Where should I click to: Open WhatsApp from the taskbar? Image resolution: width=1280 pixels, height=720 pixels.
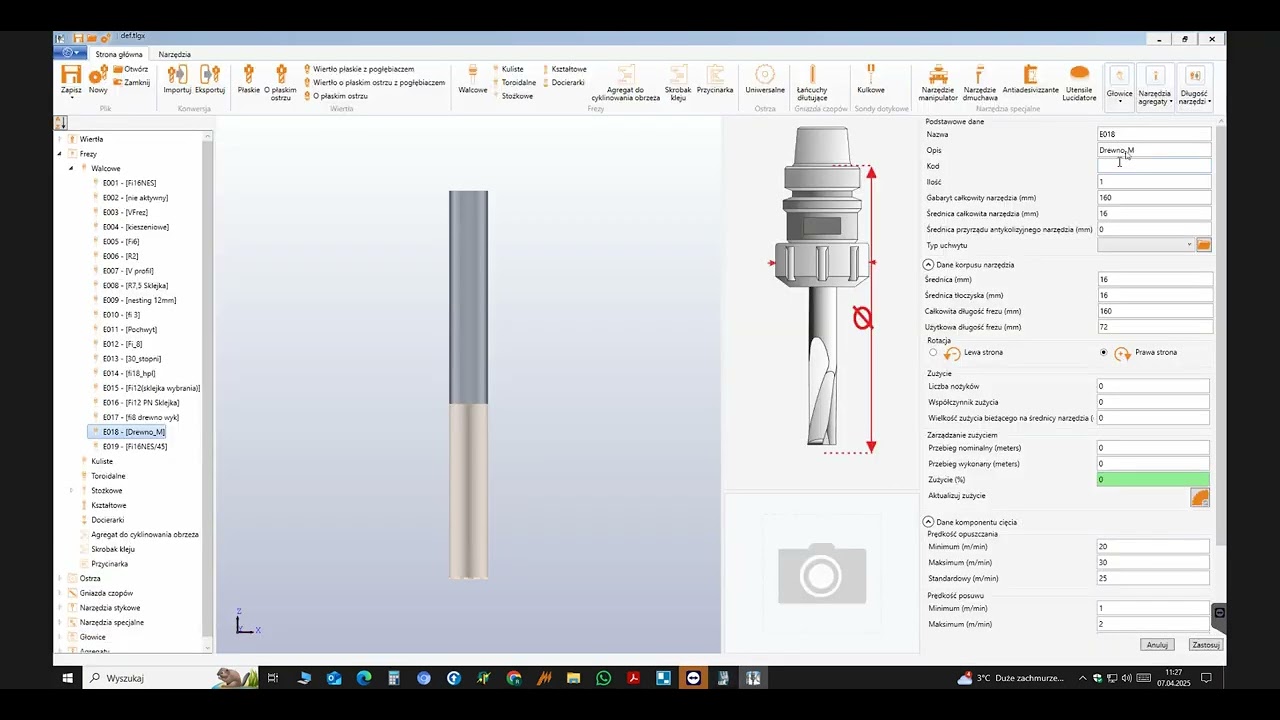pyautogui.click(x=603, y=678)
